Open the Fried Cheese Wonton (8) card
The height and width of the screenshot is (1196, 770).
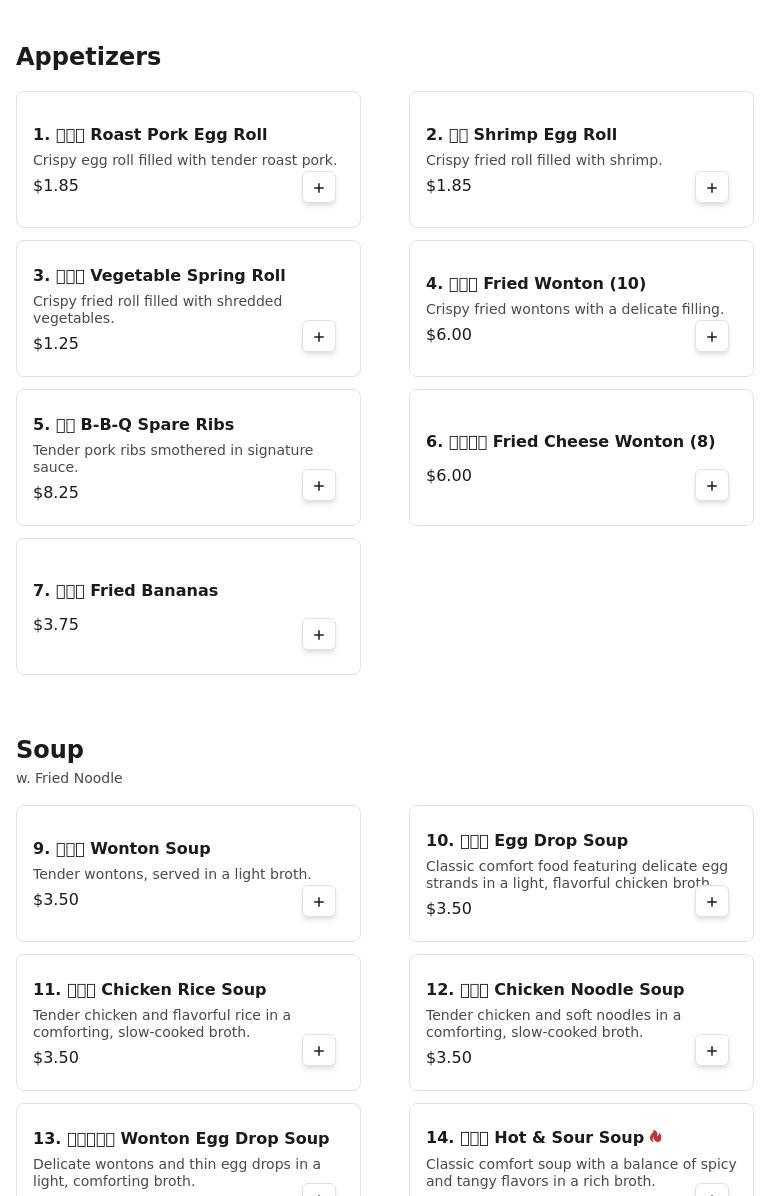point(582,458)
